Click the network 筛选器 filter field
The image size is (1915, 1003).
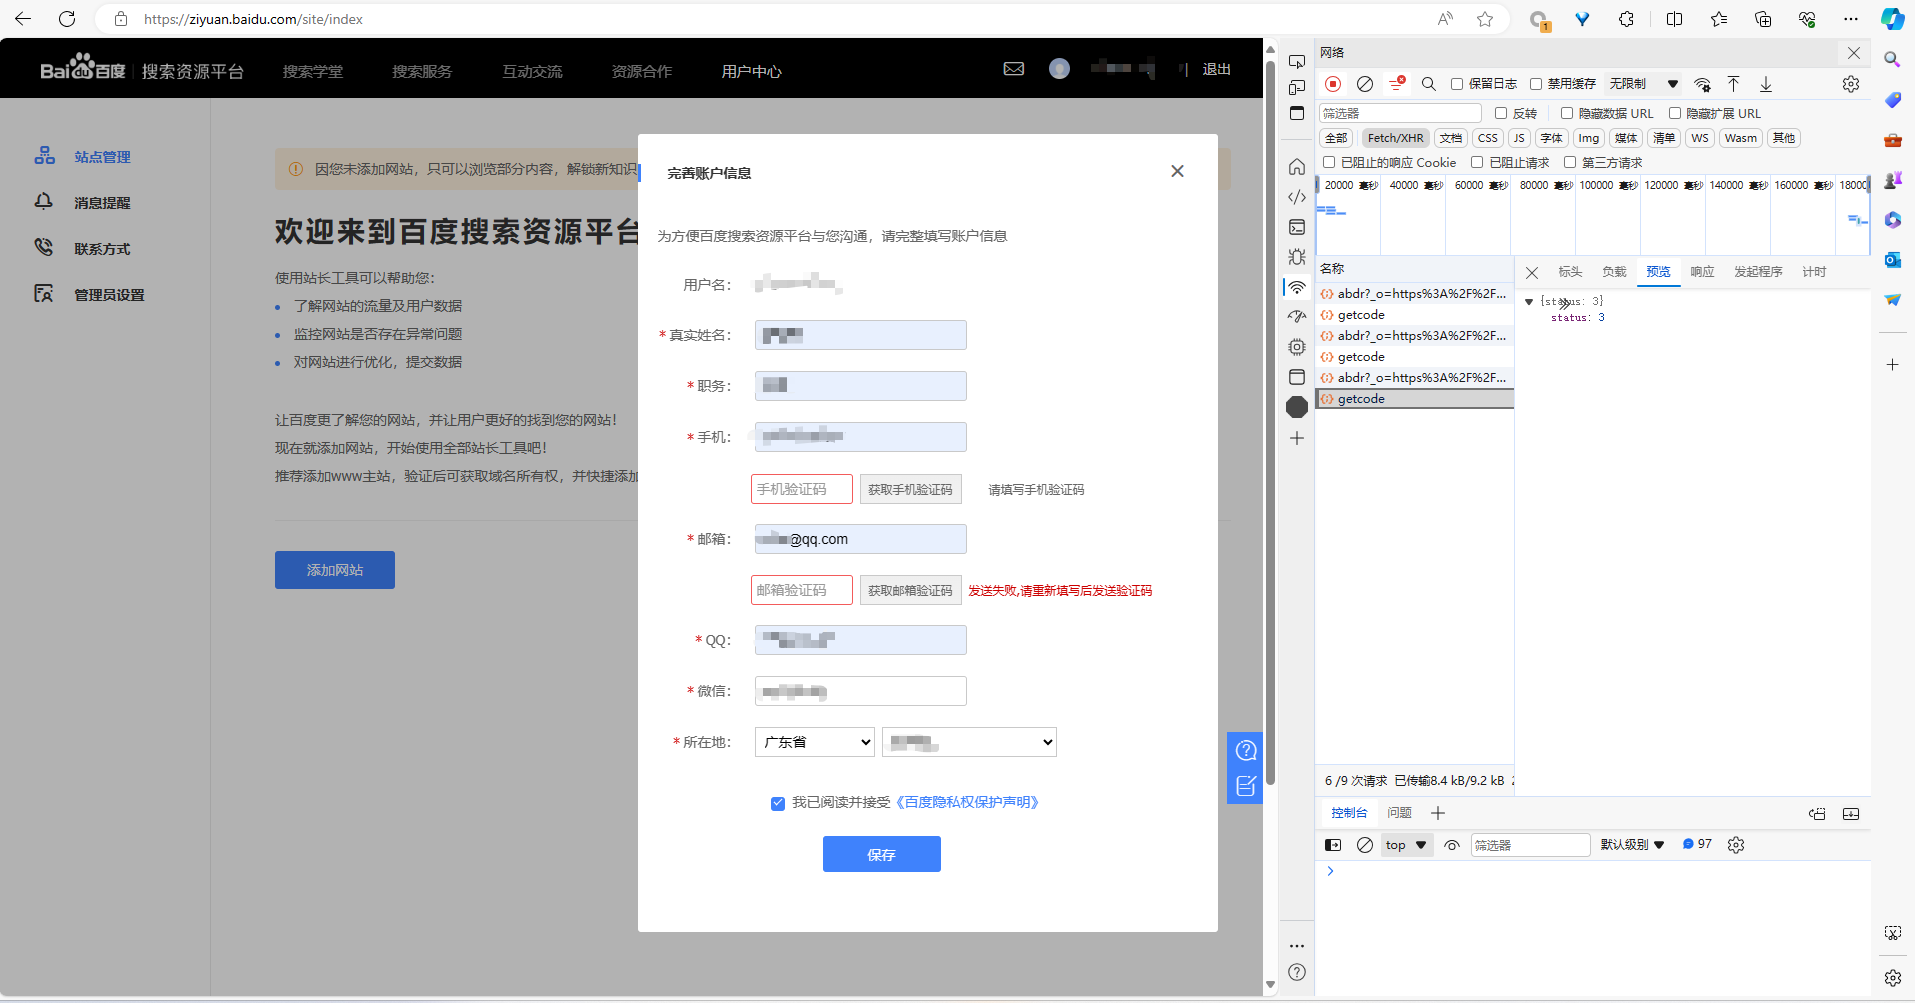[x=1400, y=113]
